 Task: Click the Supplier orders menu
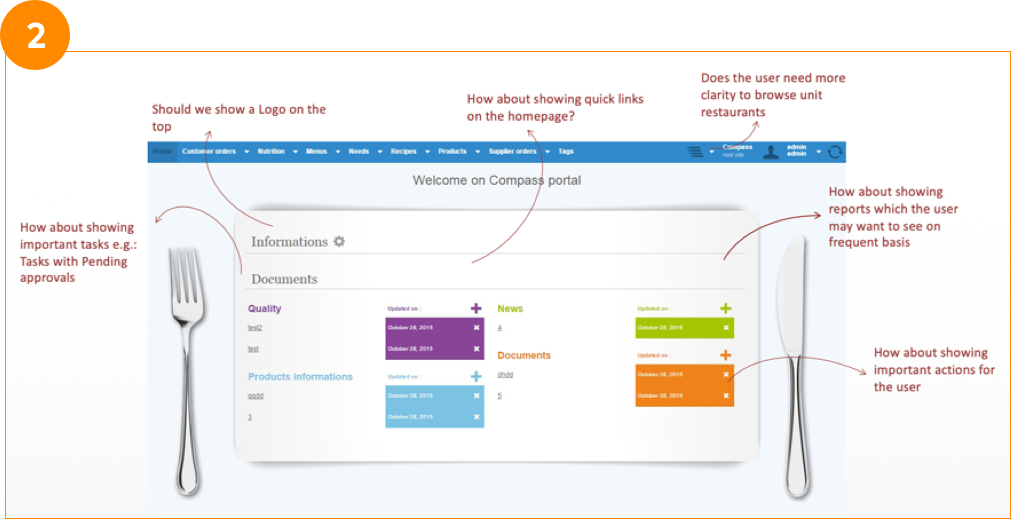pyautogui.click(x=512, y=152)
